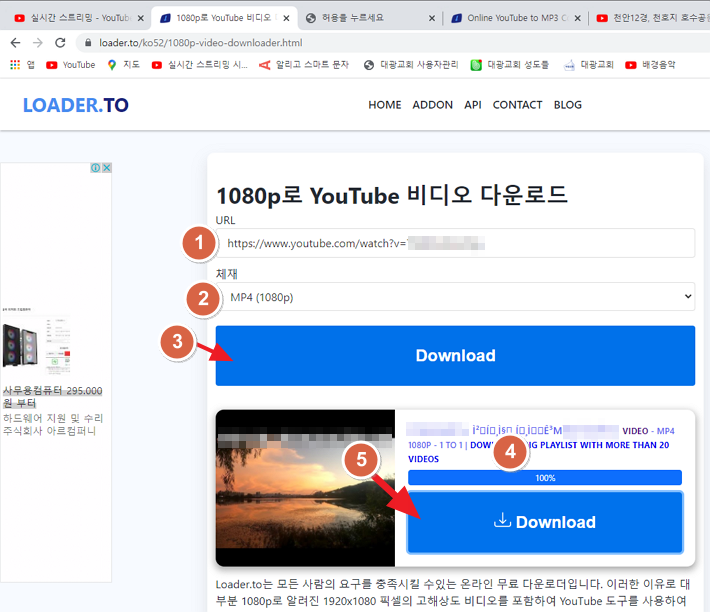Expand the MP4 (1080p) format dropdown

pyautogui.click(x=455, y=296)
